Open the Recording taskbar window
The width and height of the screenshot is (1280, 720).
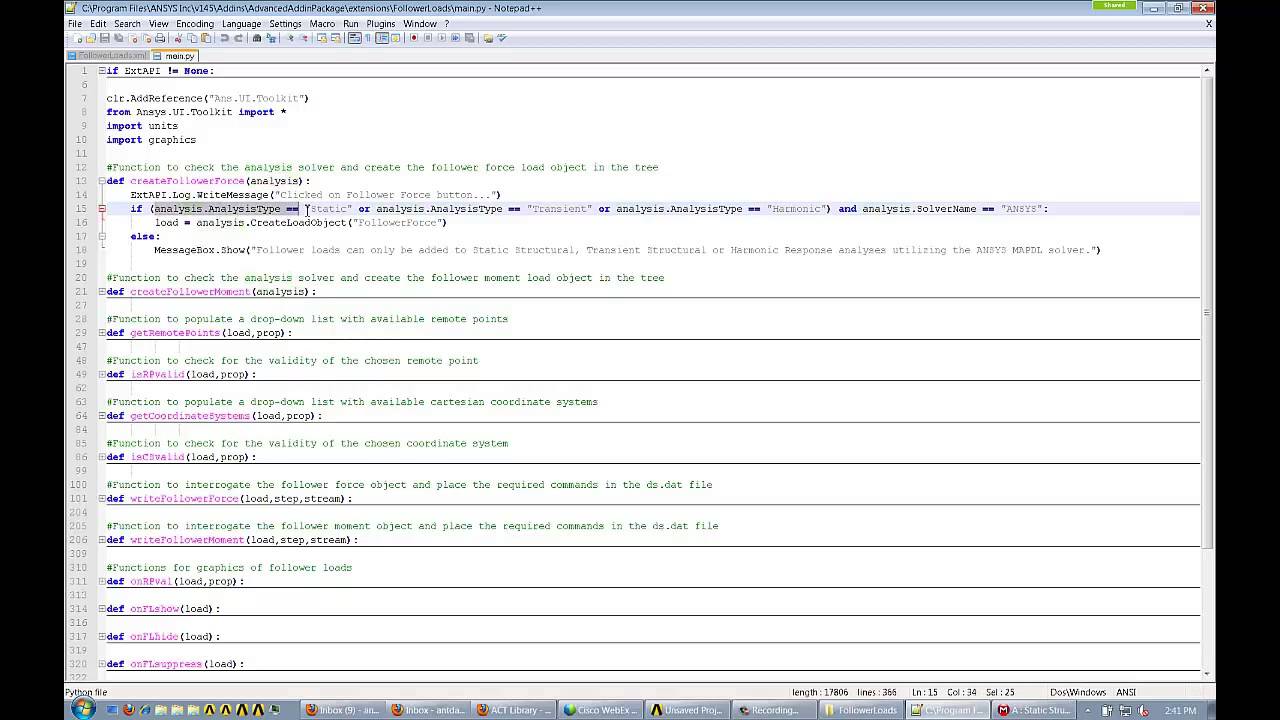tap(775, 710)
